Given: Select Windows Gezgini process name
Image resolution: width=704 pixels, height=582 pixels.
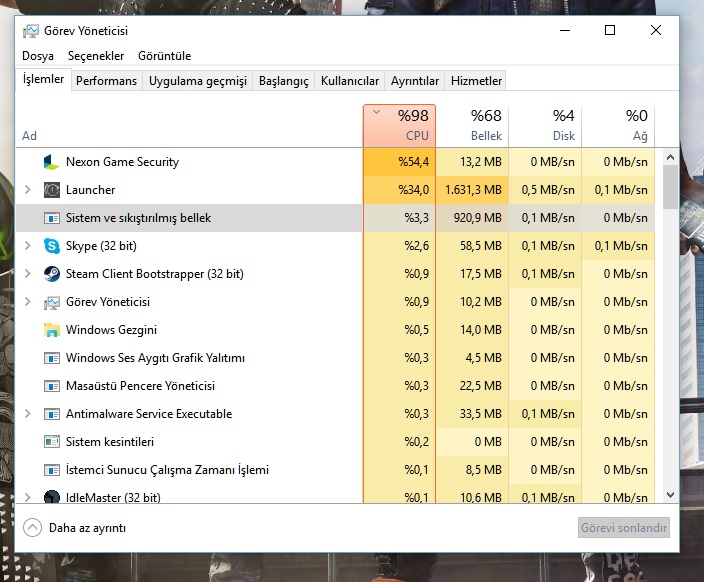Looking at the screenshot, I should tap(111, 330).
